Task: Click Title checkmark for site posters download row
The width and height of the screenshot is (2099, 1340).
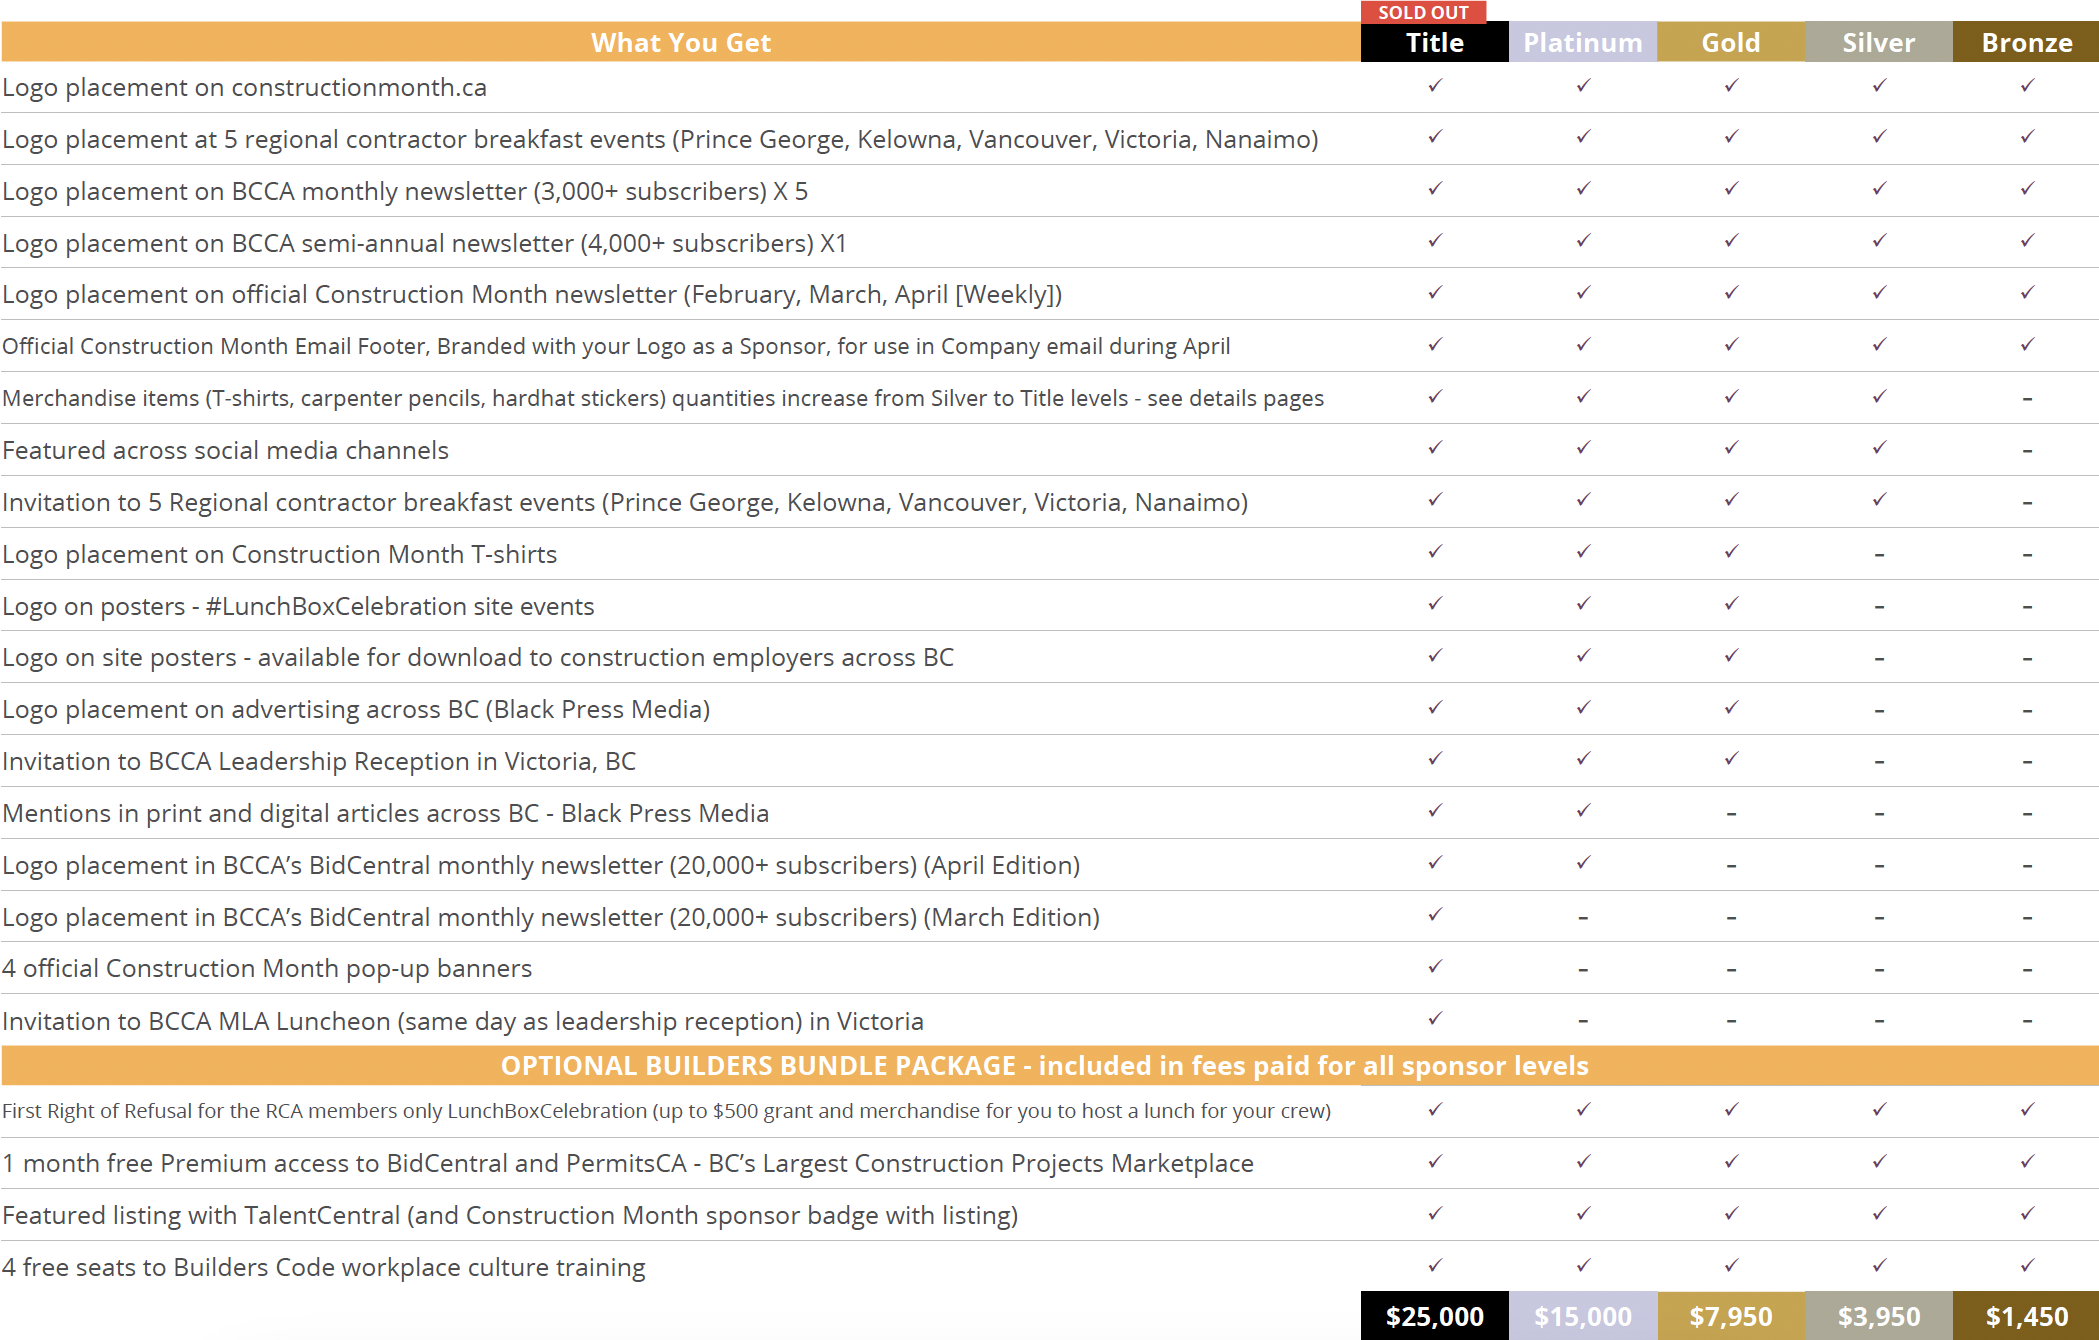Action: click(x=1435, y=656)
